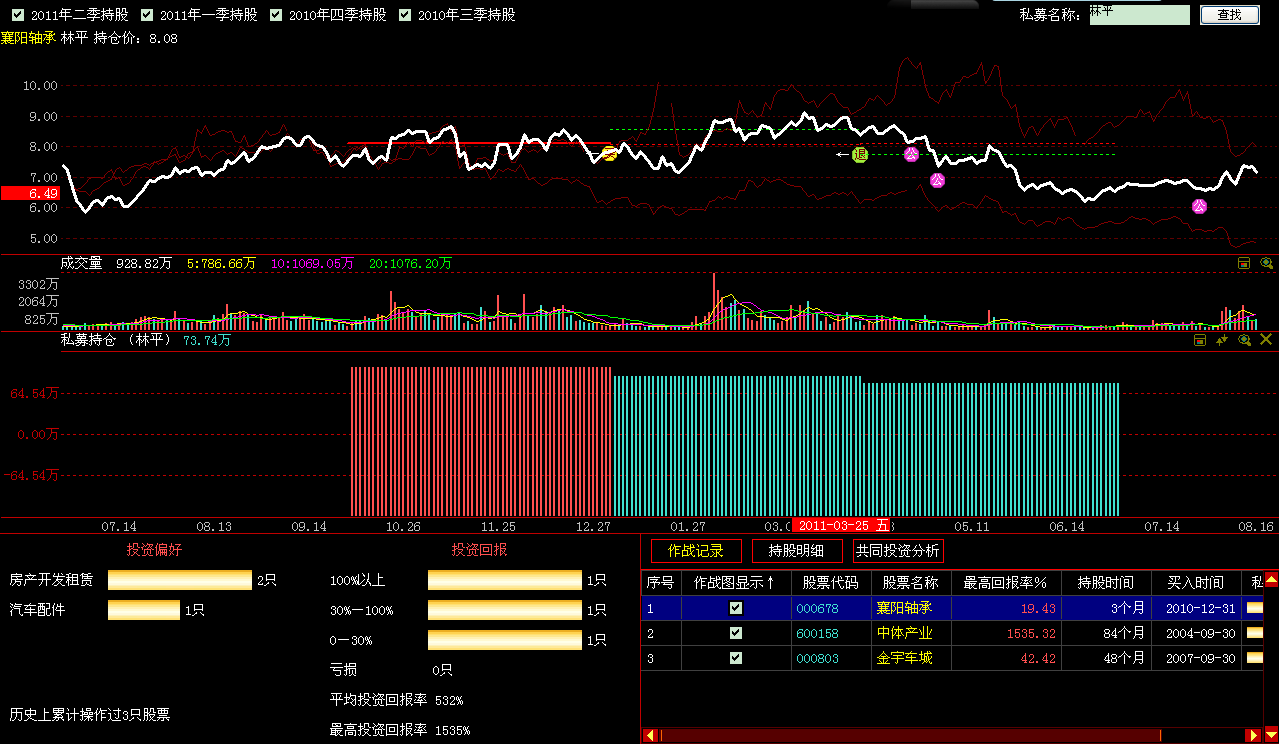Switch to the 持股明细 tab
The height and width of the screenshot is (744, 1279).
tap(796, 551)
